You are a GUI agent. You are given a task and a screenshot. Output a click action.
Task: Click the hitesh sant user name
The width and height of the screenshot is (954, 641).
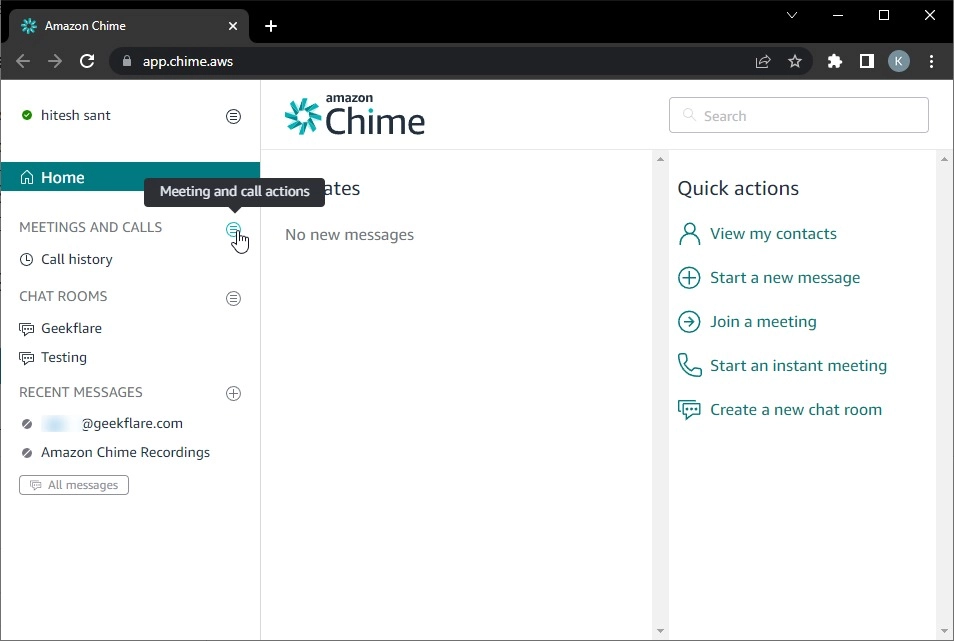pyautogui.click(x=75, y=116)
